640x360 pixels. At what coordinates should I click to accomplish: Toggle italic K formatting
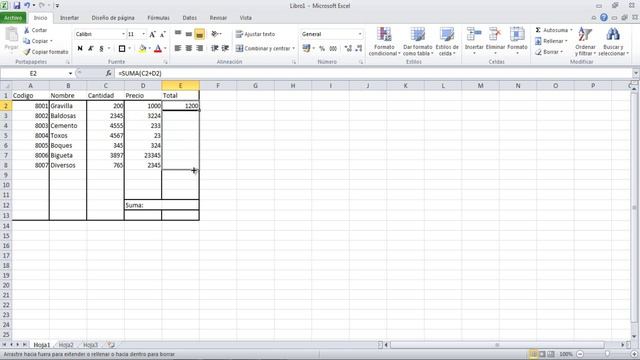(x=91, y=49)
